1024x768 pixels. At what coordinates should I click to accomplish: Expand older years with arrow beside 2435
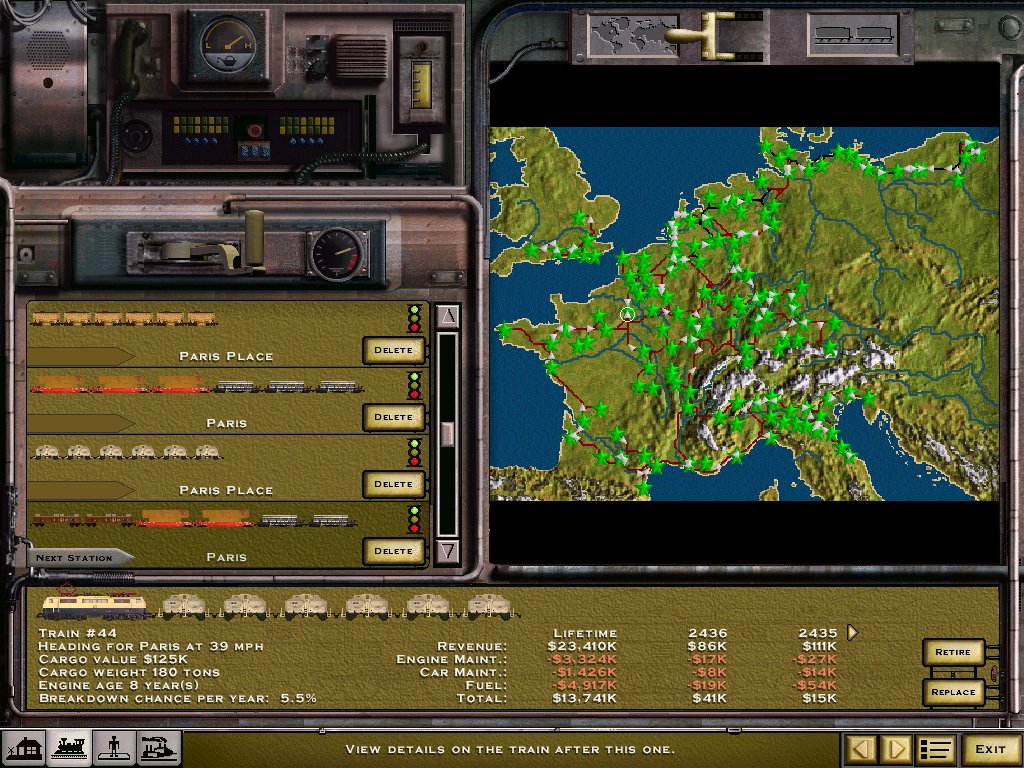pyautogui.click(x=852, y=632)
